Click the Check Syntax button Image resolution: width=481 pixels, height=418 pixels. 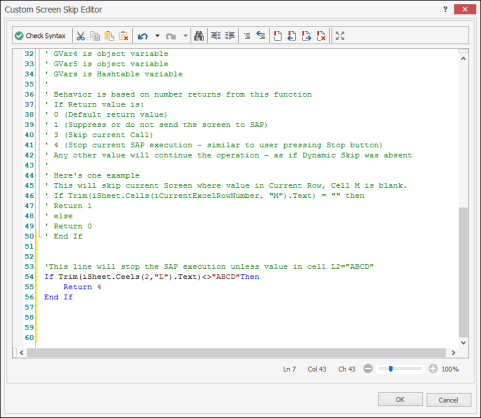(x=40, y=36)
